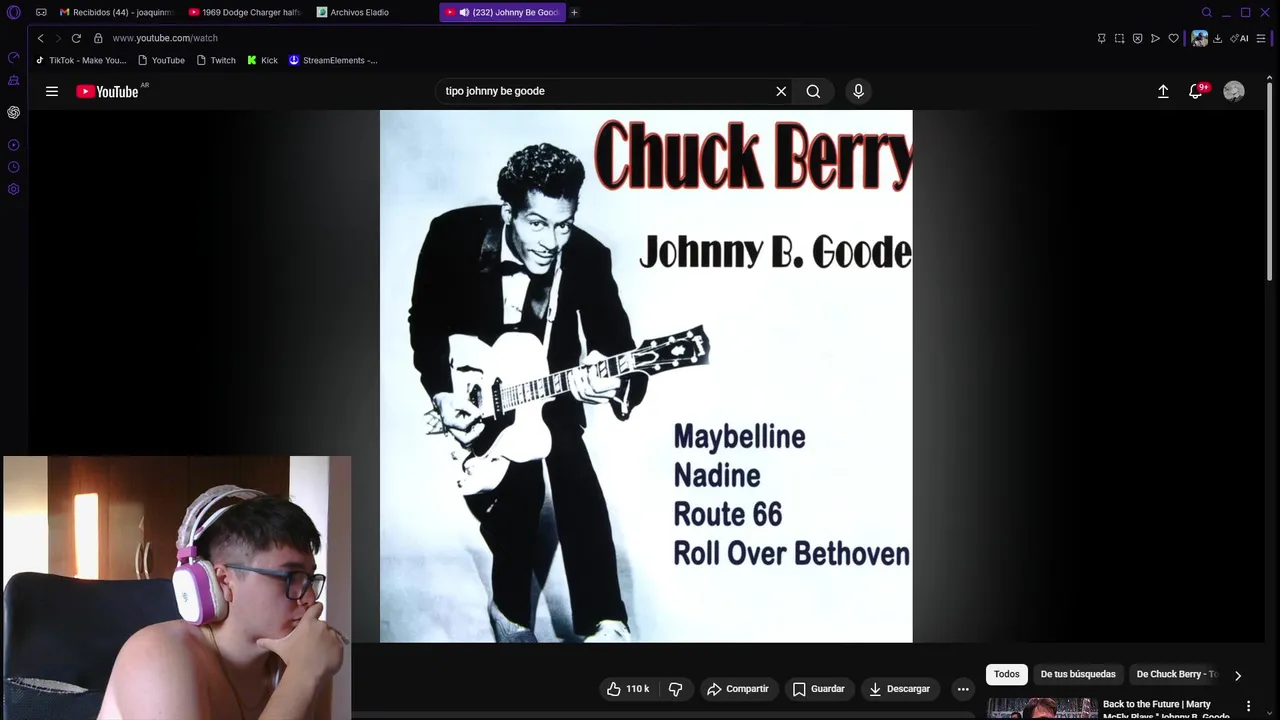Open sidebar Settings gear icon
This screenshot has width=1280, height=720.
14,189
